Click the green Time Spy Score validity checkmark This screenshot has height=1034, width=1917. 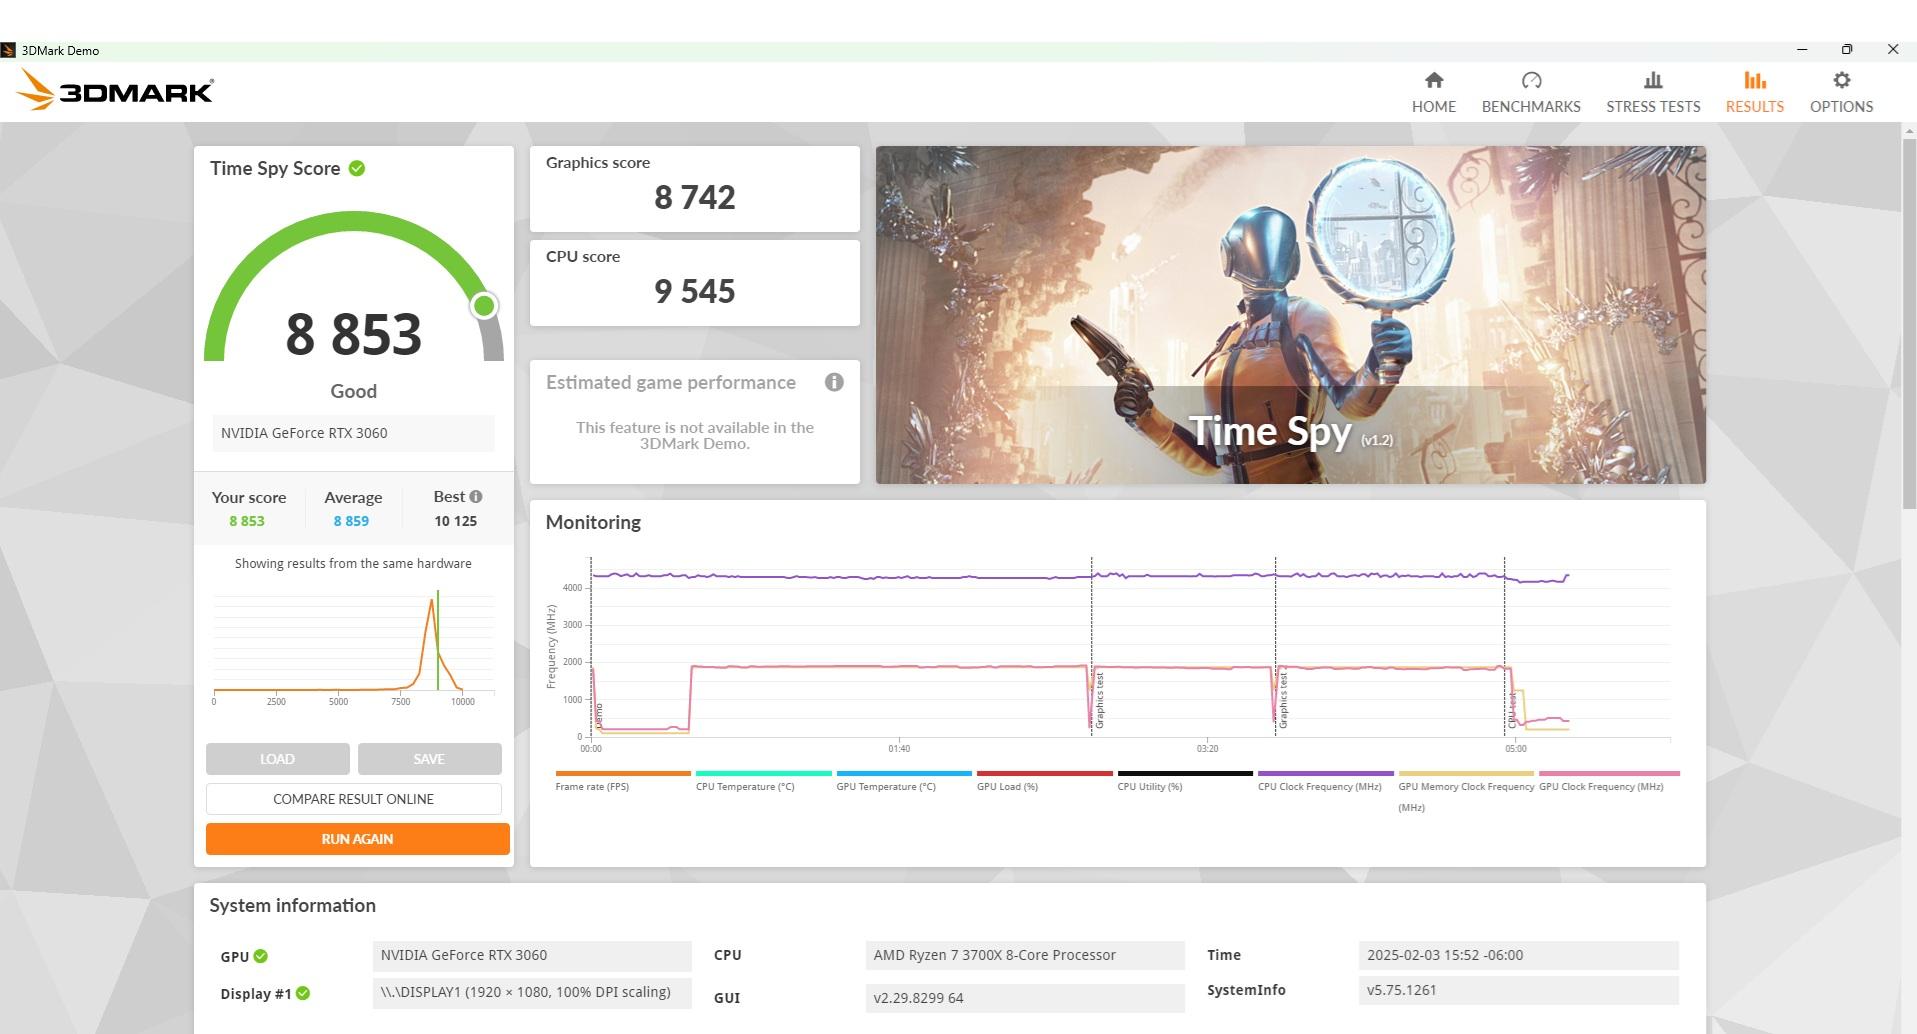coord(357,168)
